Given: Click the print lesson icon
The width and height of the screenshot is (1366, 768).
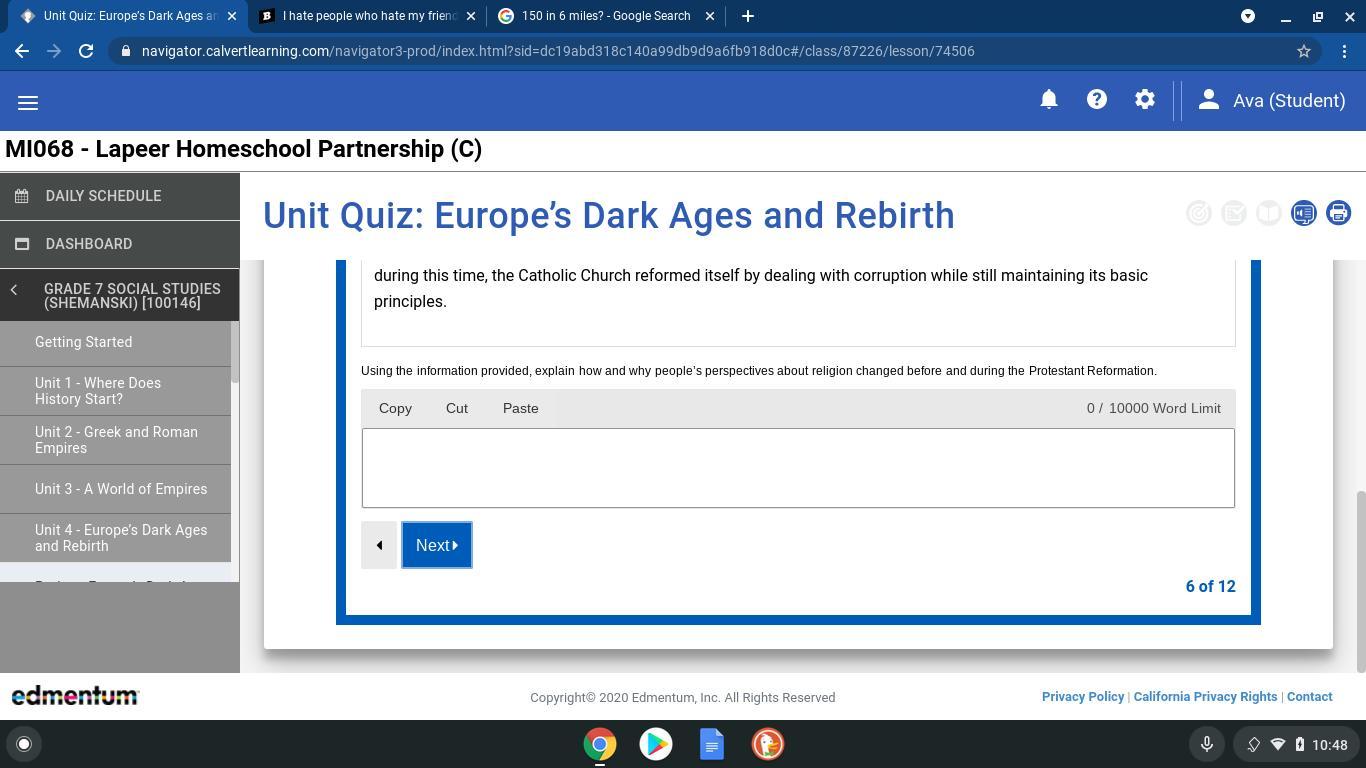Looking at the screenshot, I should [1338, 213].
